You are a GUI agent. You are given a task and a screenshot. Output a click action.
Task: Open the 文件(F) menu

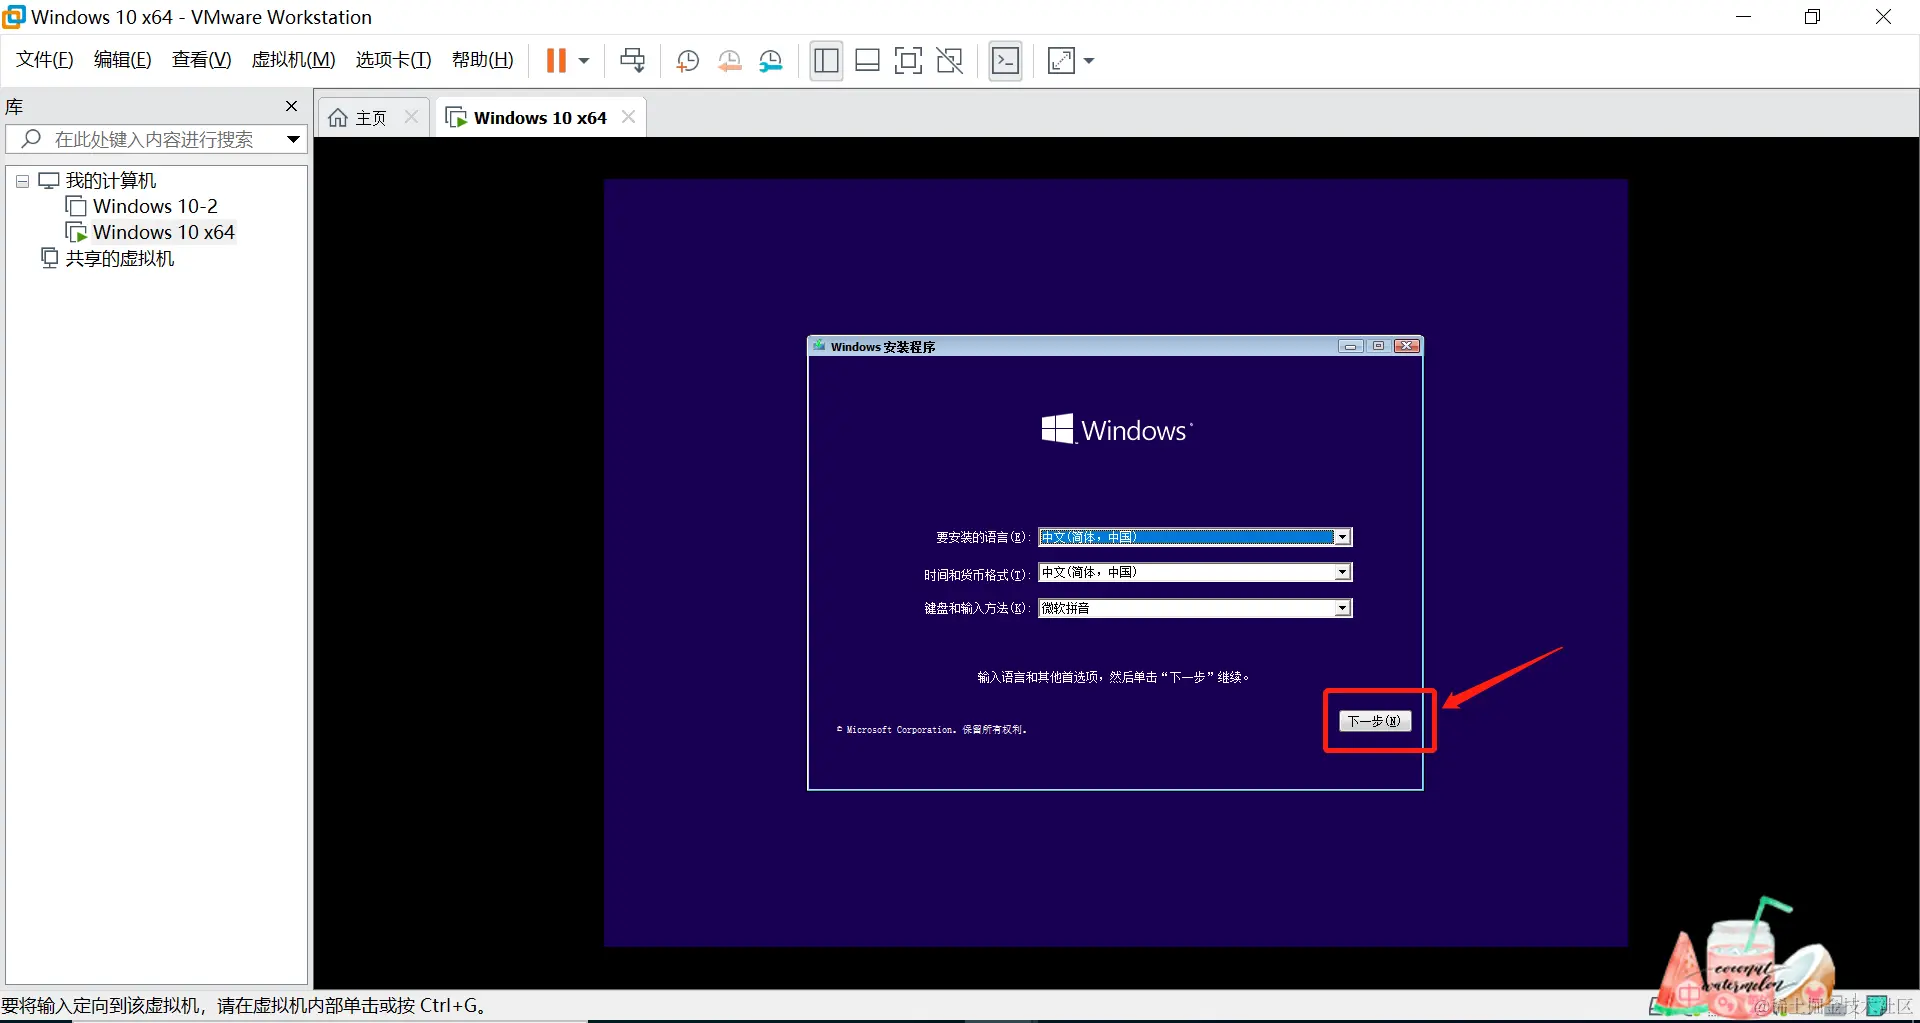point(45,60)
